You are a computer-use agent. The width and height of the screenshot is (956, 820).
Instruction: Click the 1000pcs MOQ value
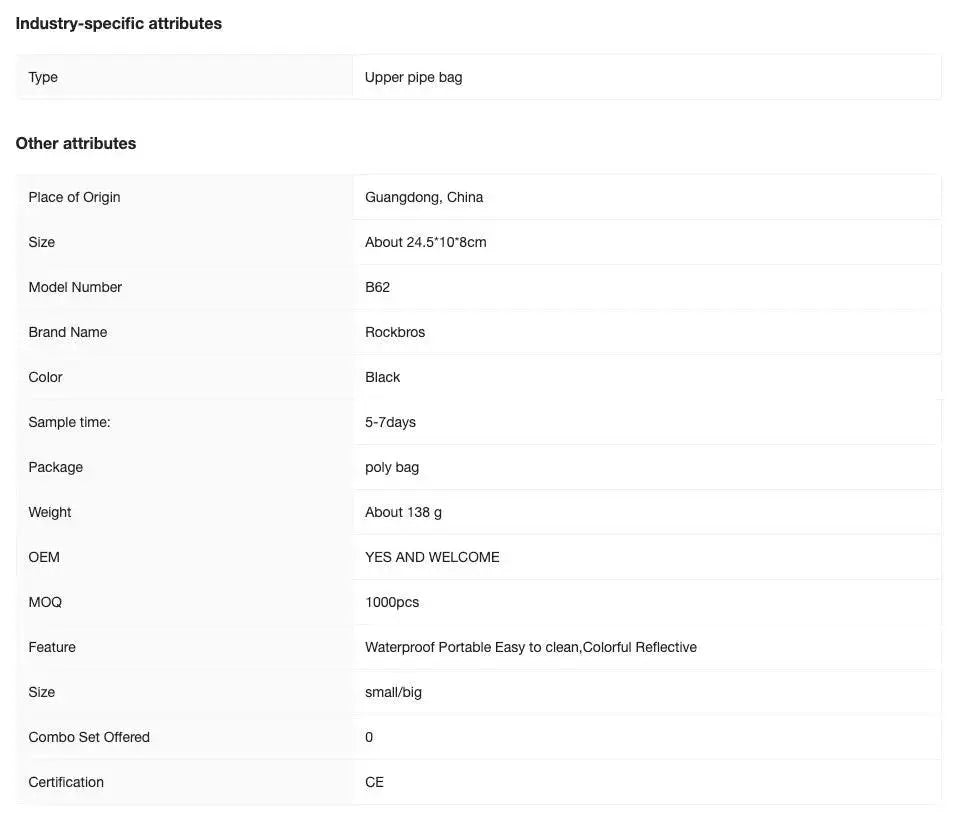click(392, 602)
